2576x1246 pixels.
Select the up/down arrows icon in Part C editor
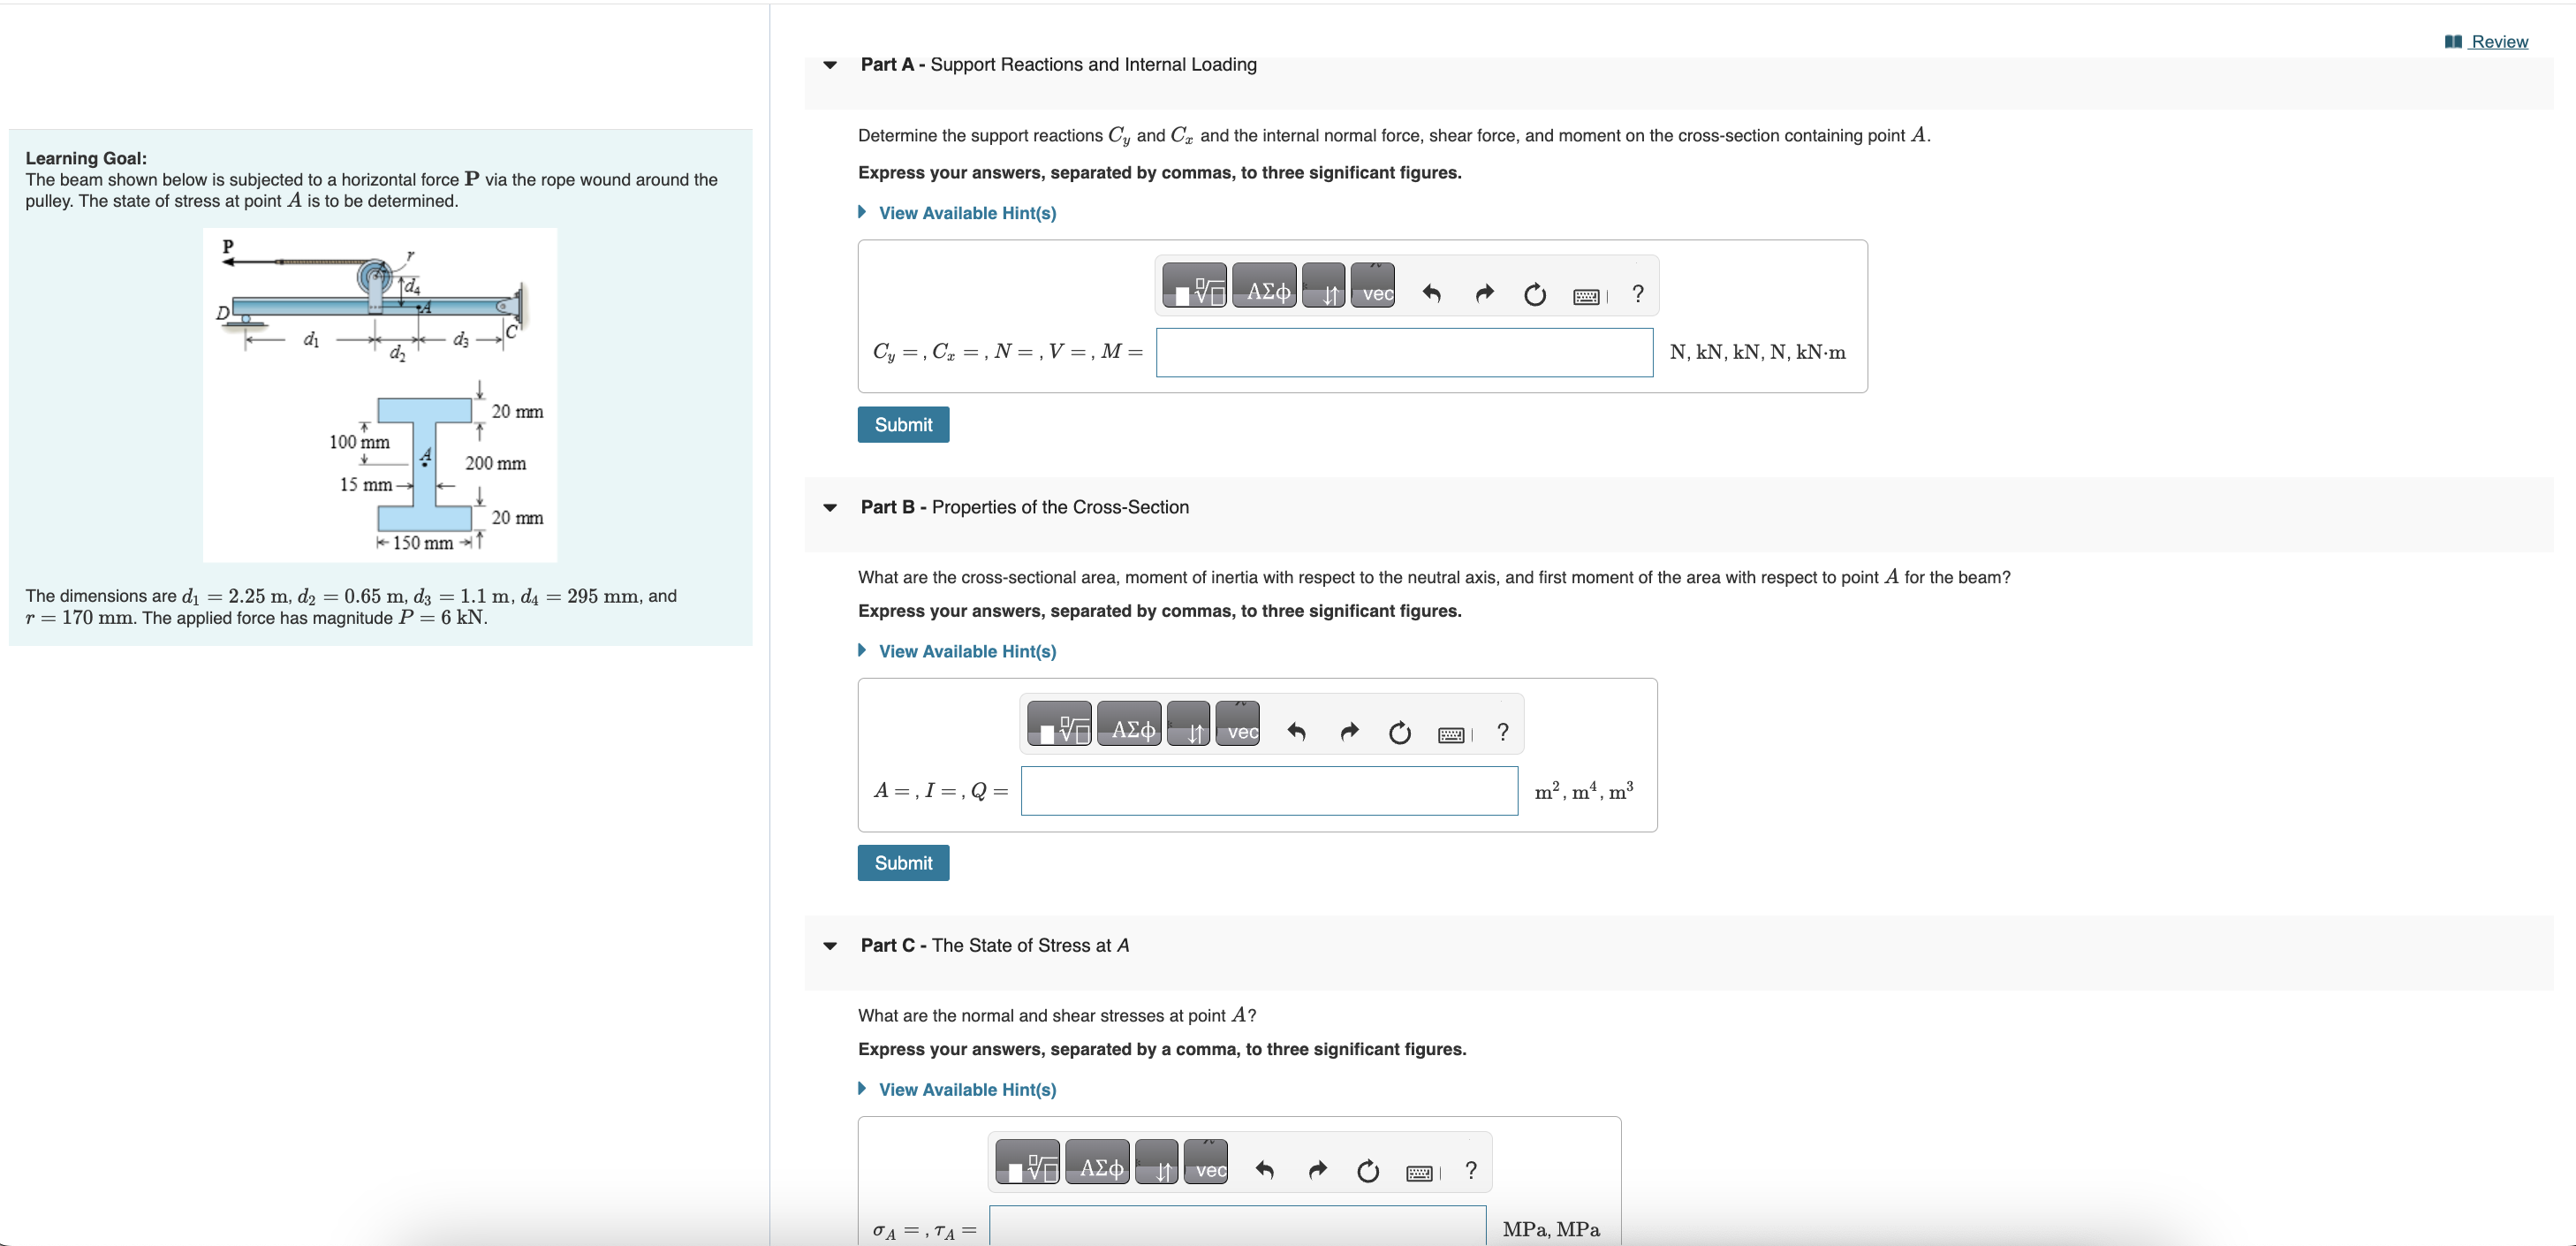[1158, 1168]
